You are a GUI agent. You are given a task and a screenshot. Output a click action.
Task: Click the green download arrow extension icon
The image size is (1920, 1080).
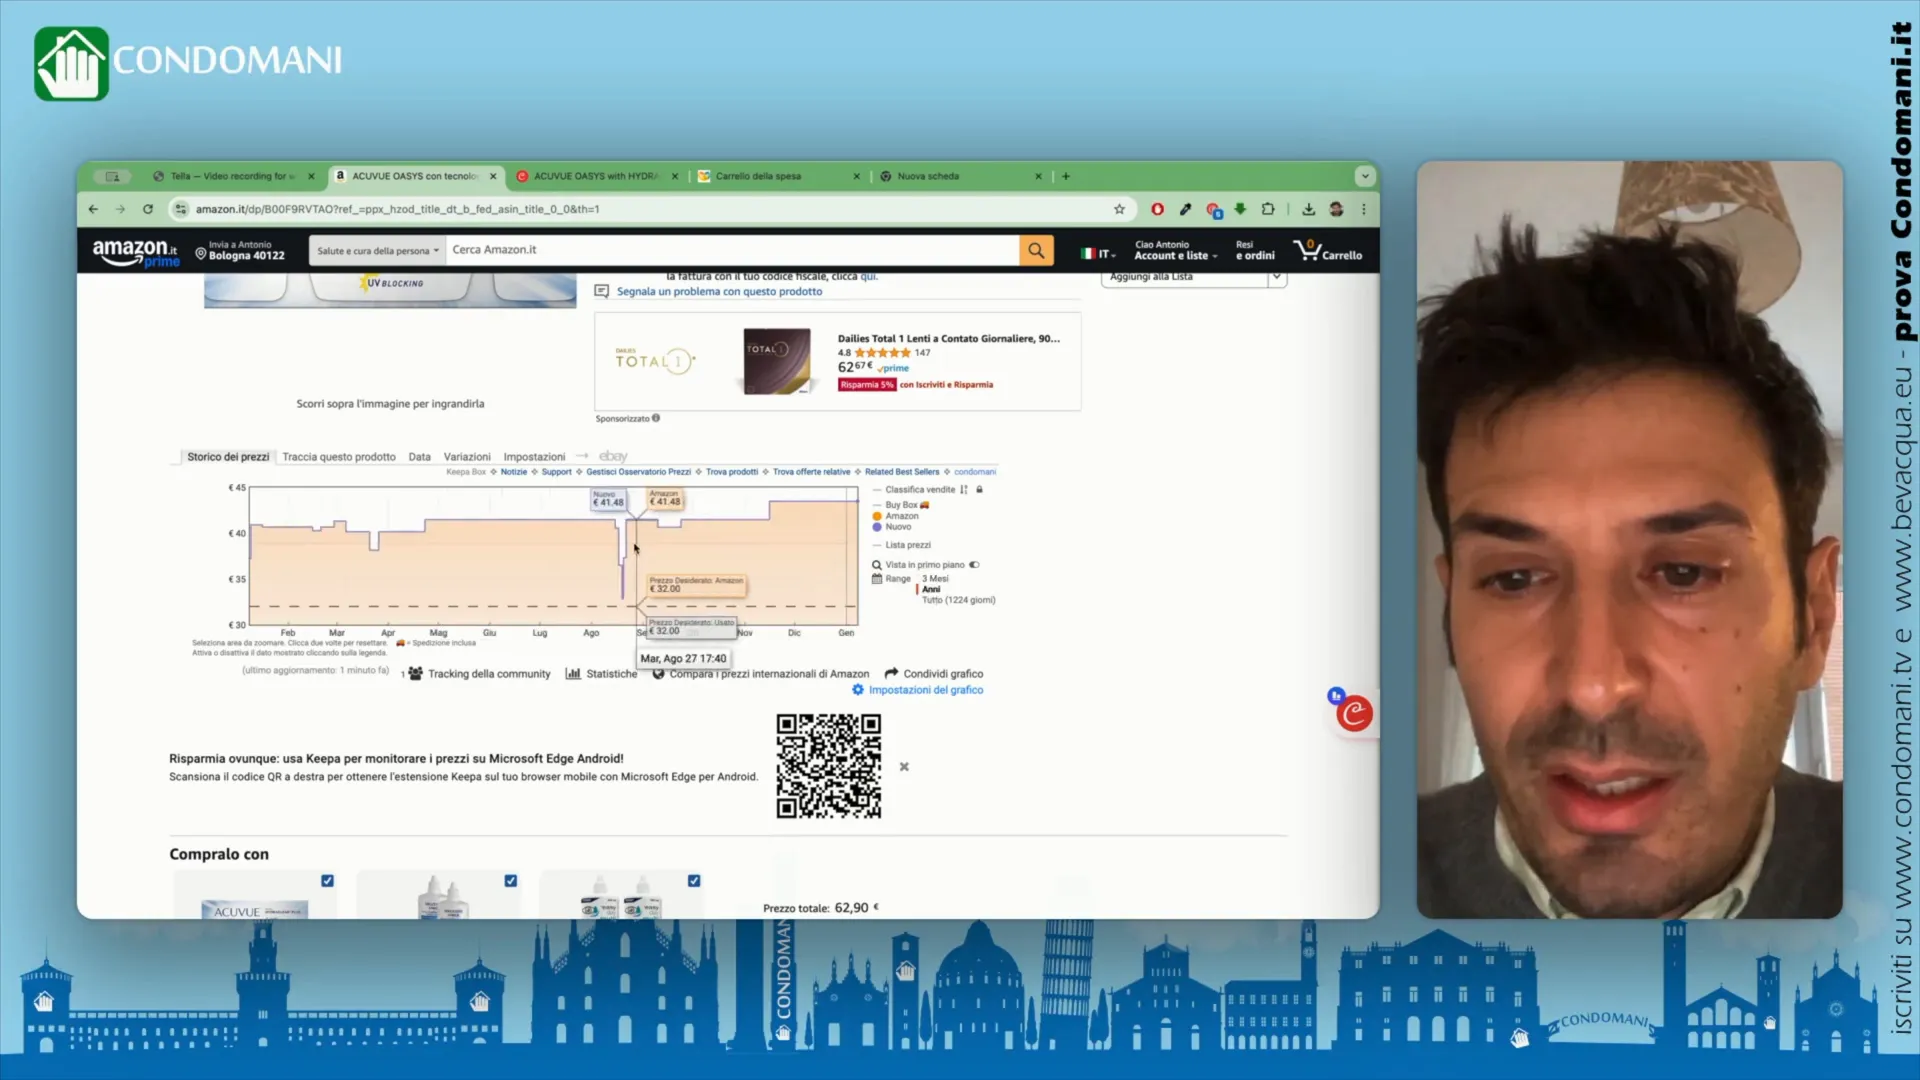click(x=1240, y=209)
